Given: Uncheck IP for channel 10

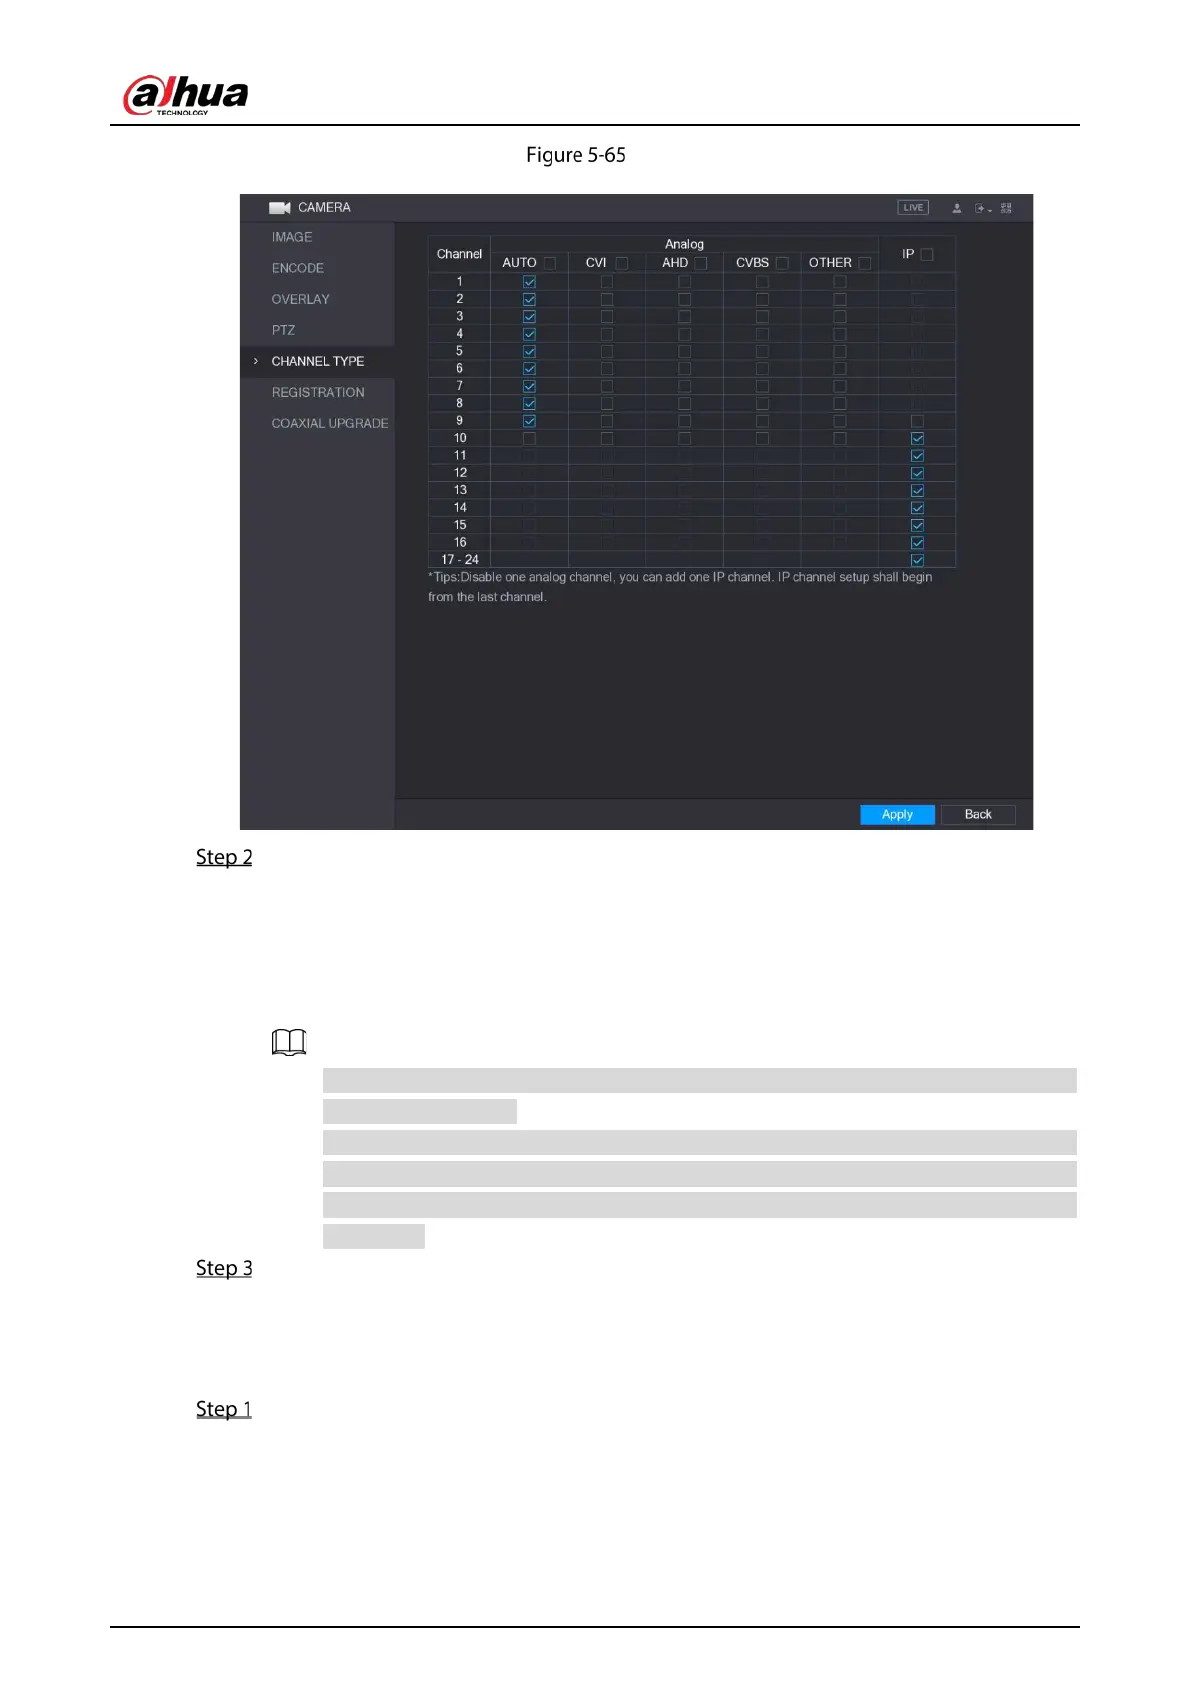Looking at the screenshot, I should pyautogui.click(x=917, y=438).
